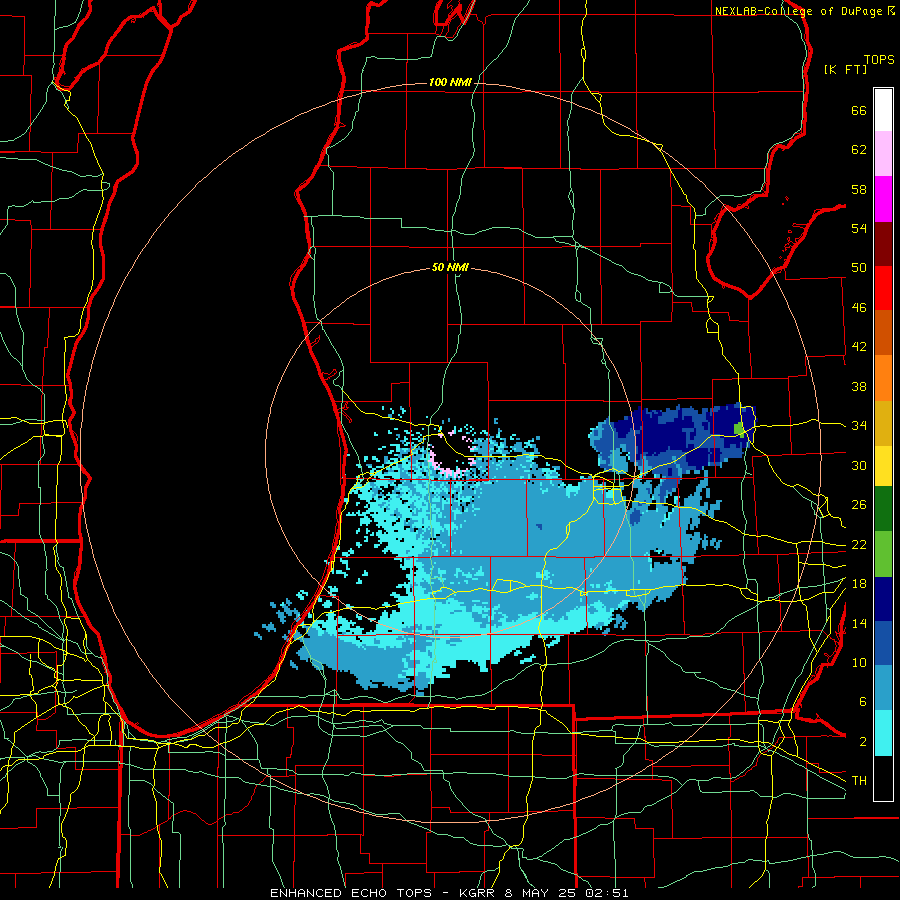Click legend value 14
The height and width of the screenshot is (900, 900).
click(859, 623)
